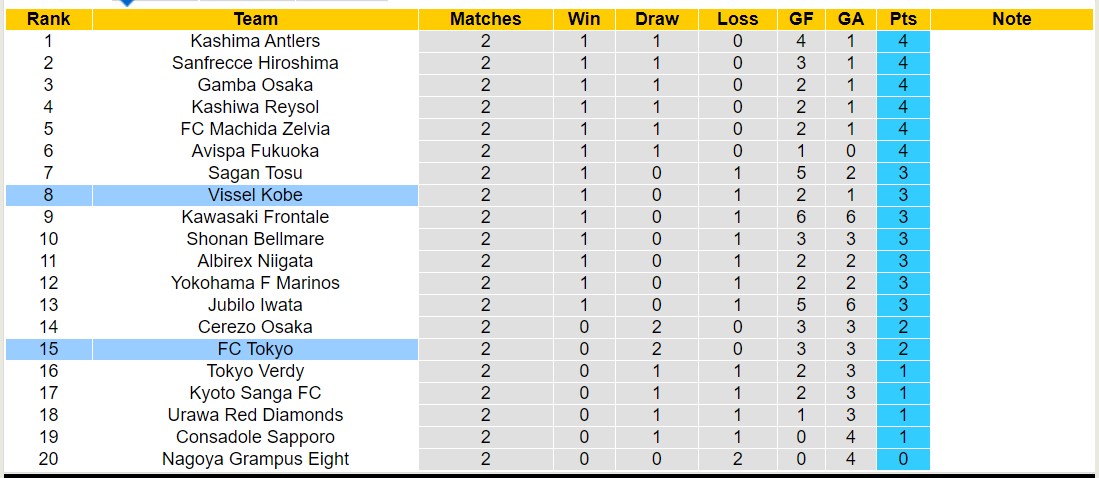Click the Sanfrecce Hiroshima team name
The image size is (1099, 478).
255,63
